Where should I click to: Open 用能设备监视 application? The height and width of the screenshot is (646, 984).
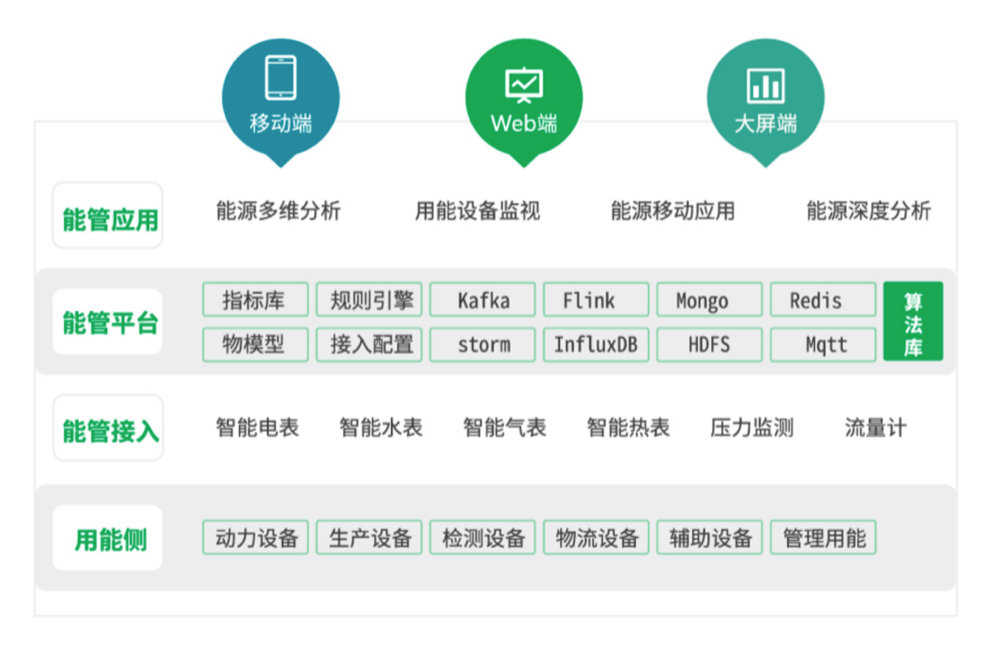(477, 210)
